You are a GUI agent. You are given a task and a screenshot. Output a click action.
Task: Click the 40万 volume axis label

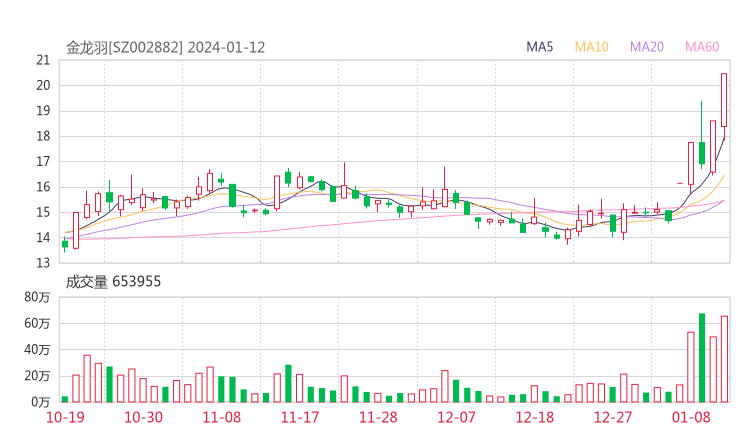tap(37, 350)
